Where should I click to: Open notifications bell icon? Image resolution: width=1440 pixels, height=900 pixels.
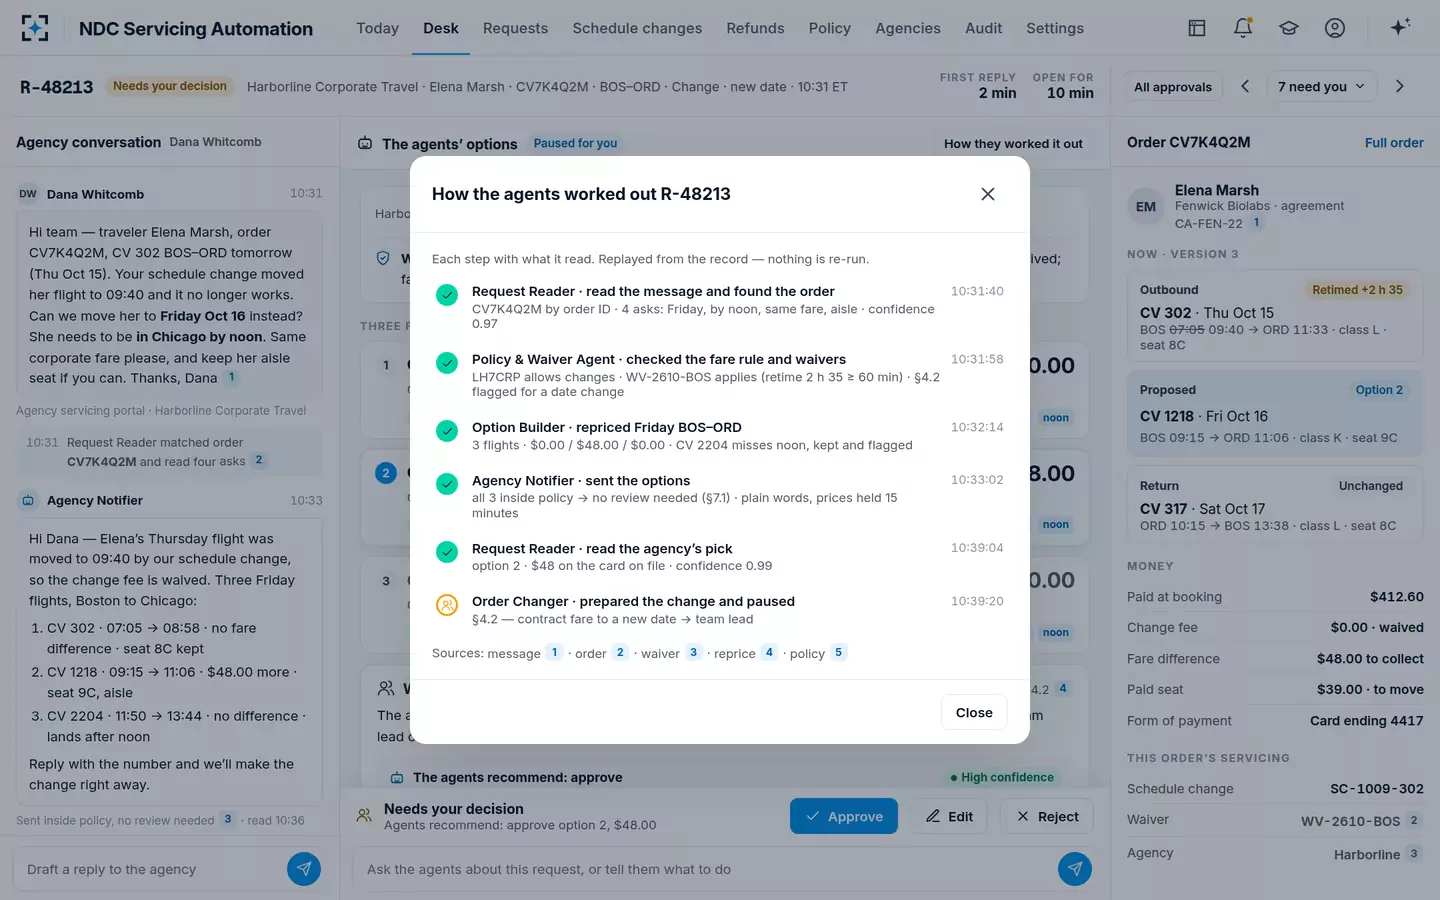click(x=1243, y=28)
